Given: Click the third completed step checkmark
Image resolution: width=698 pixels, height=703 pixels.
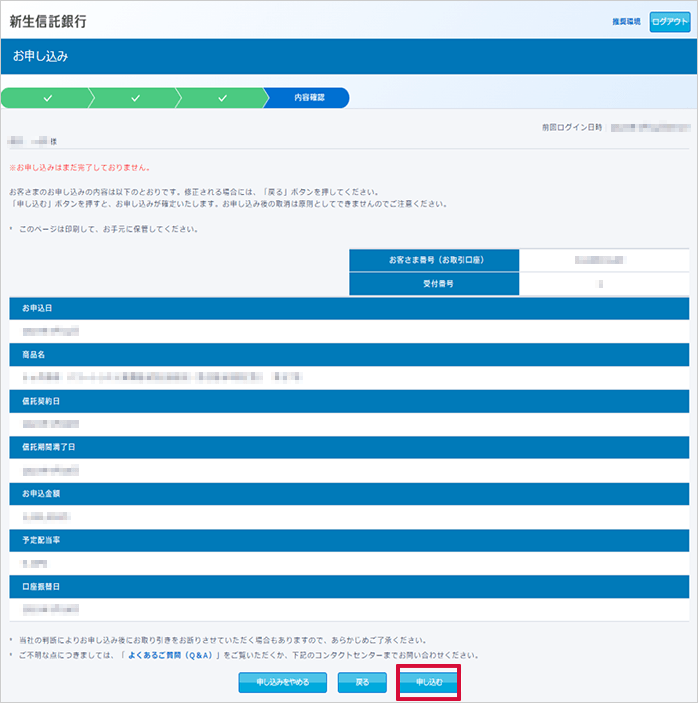Looking at the screenshot, I should click(x=222, y=98).
